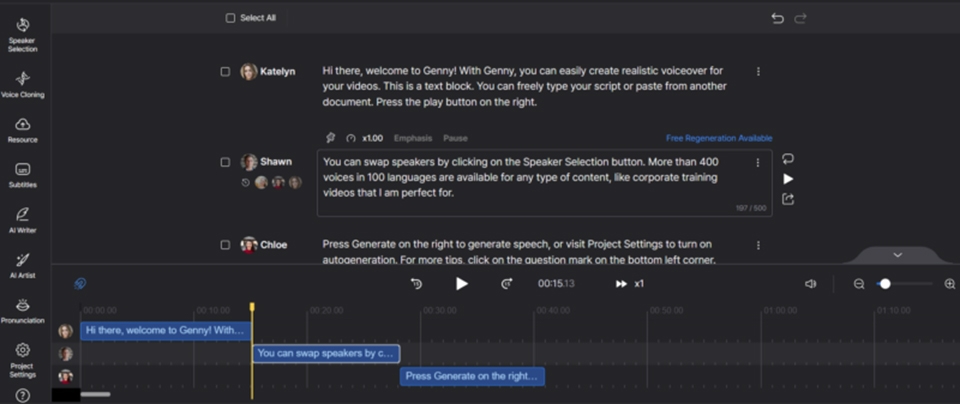The width and height of the screenshot is (960, 404).
Task: Open the Subtitles panel
Action: point(22,174)
